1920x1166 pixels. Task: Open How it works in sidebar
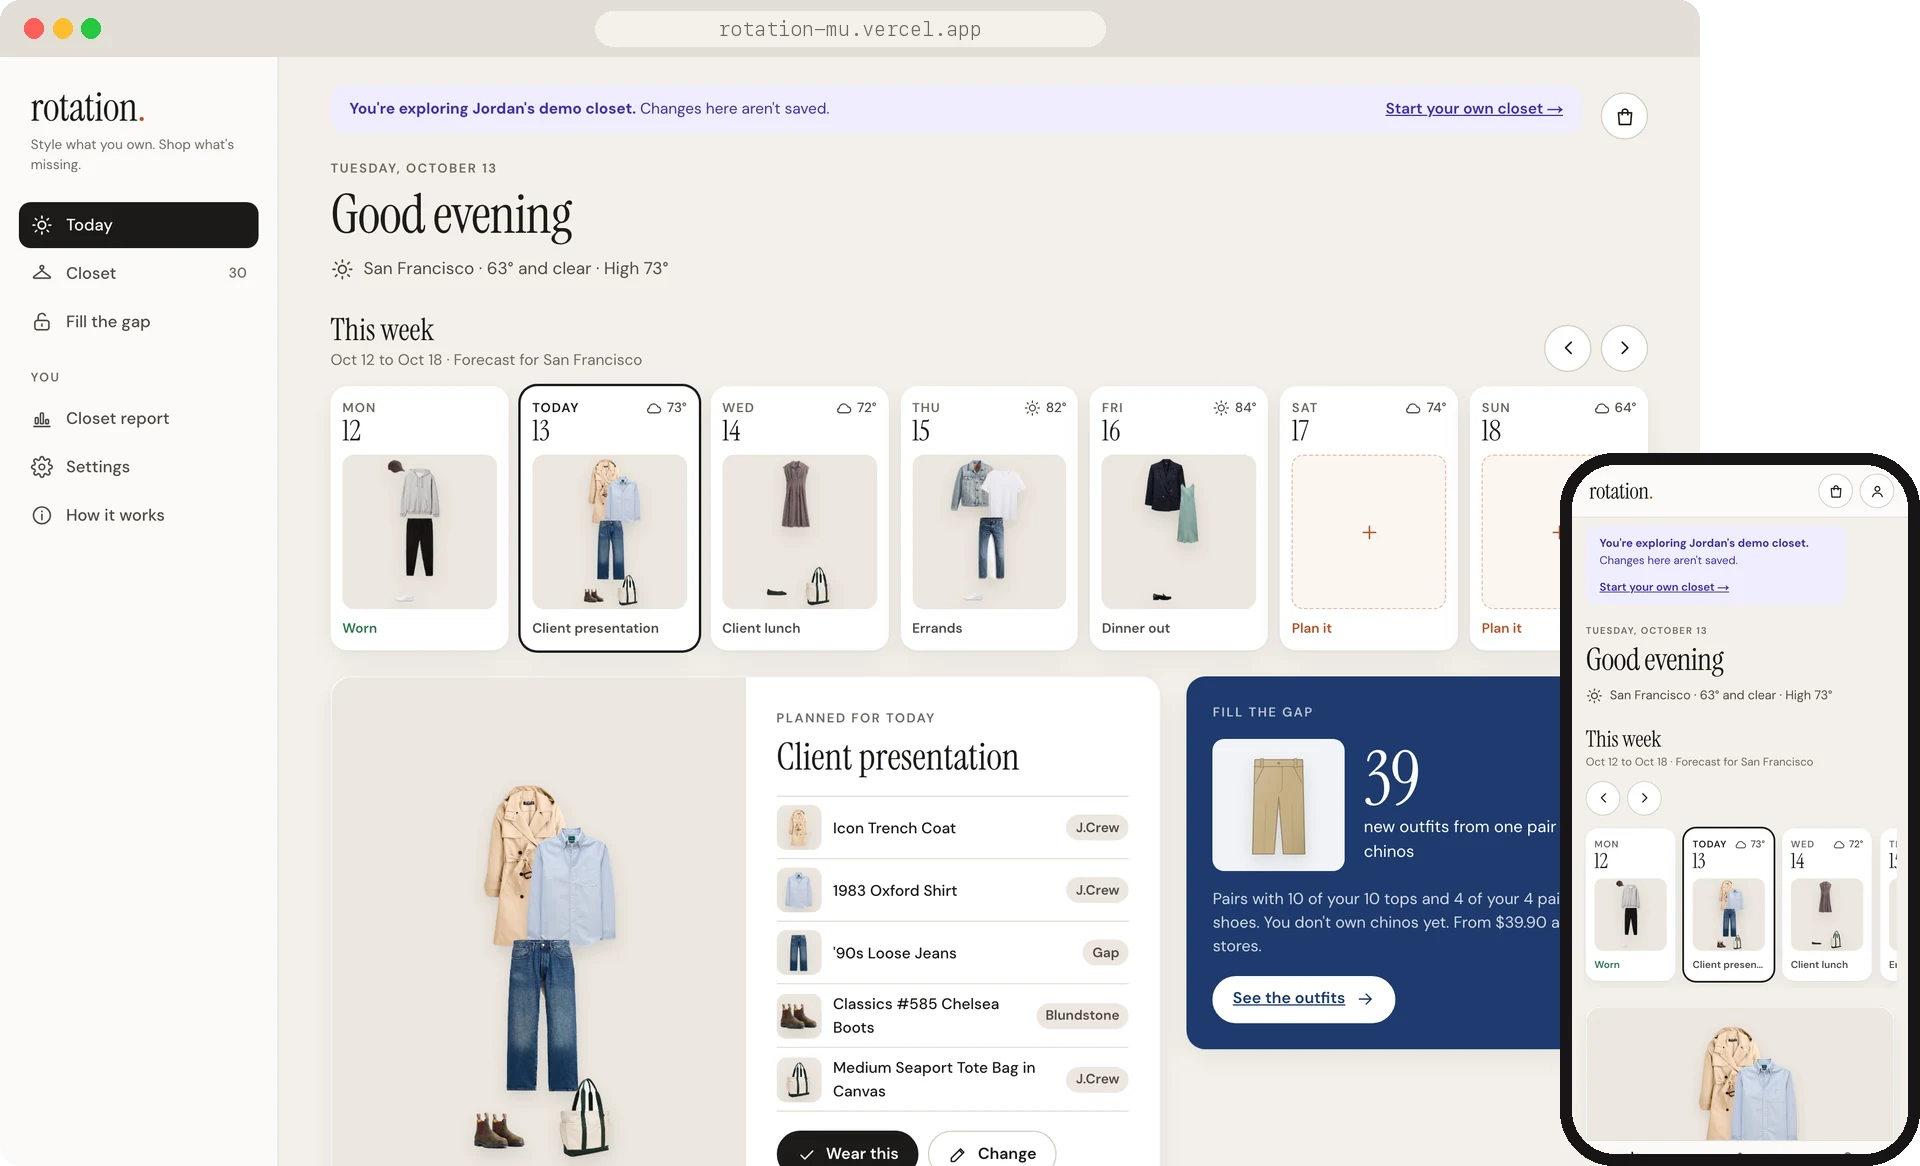pyautogui.click(x=138, y=515)
